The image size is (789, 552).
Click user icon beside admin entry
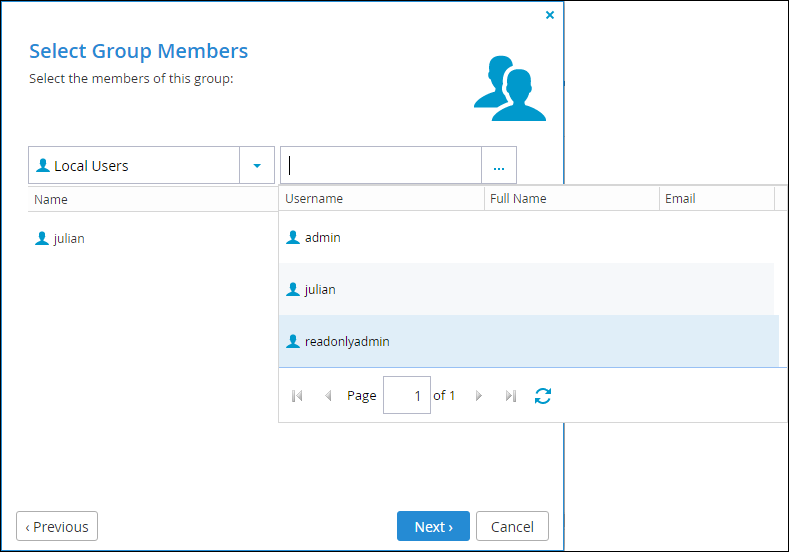click(x=292, y=237)
